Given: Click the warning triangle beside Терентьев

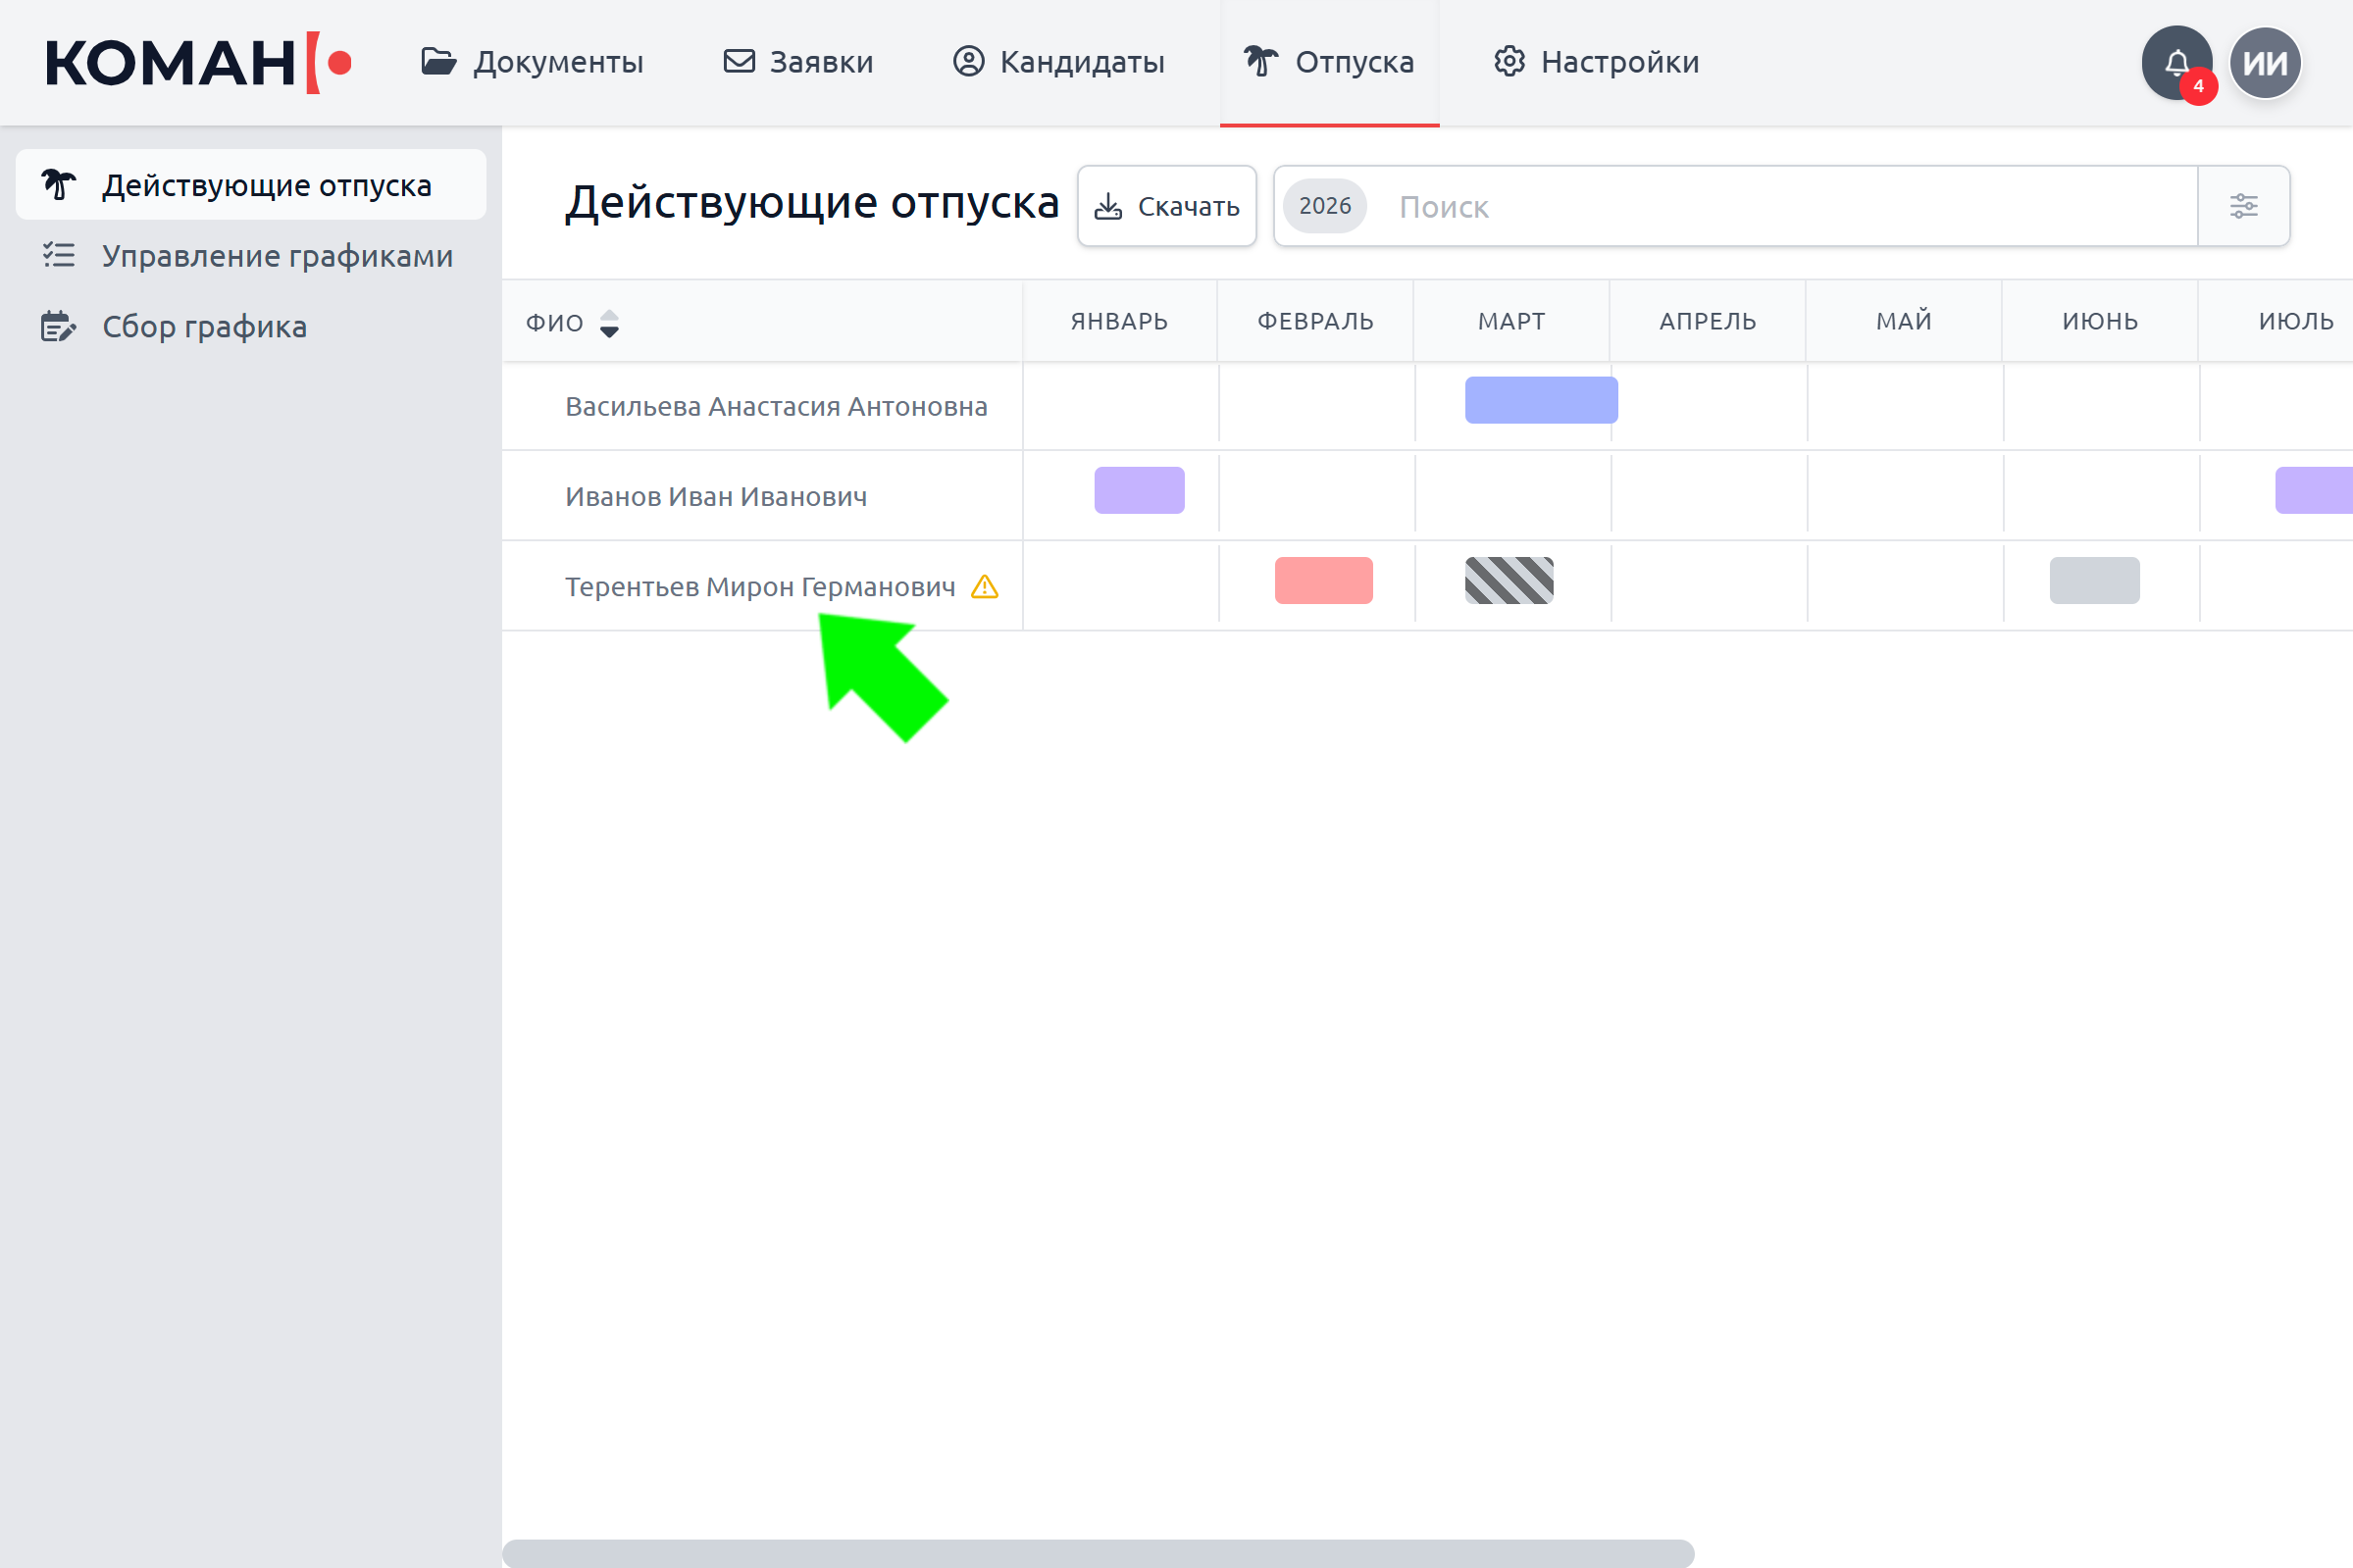Looking at the screenshot, I should pos(984,587).
